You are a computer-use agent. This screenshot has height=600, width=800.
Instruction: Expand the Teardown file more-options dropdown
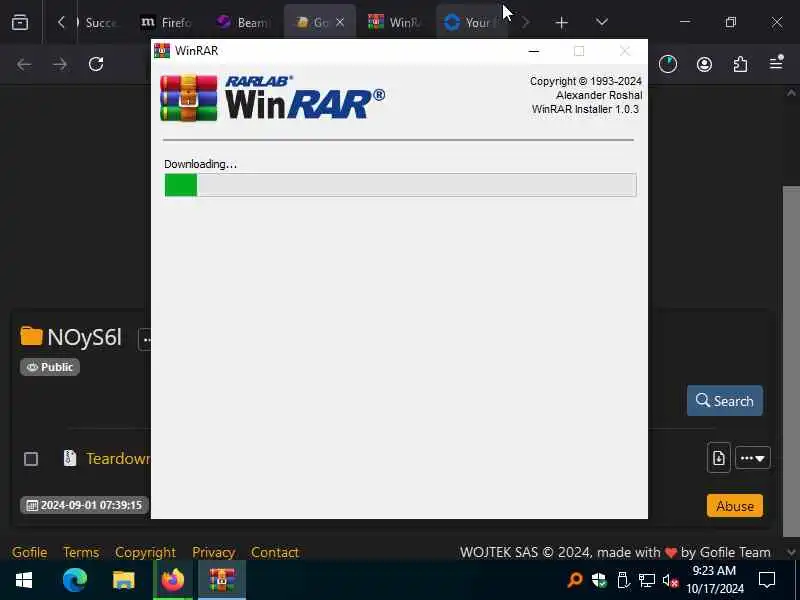(x=753, y=458)
